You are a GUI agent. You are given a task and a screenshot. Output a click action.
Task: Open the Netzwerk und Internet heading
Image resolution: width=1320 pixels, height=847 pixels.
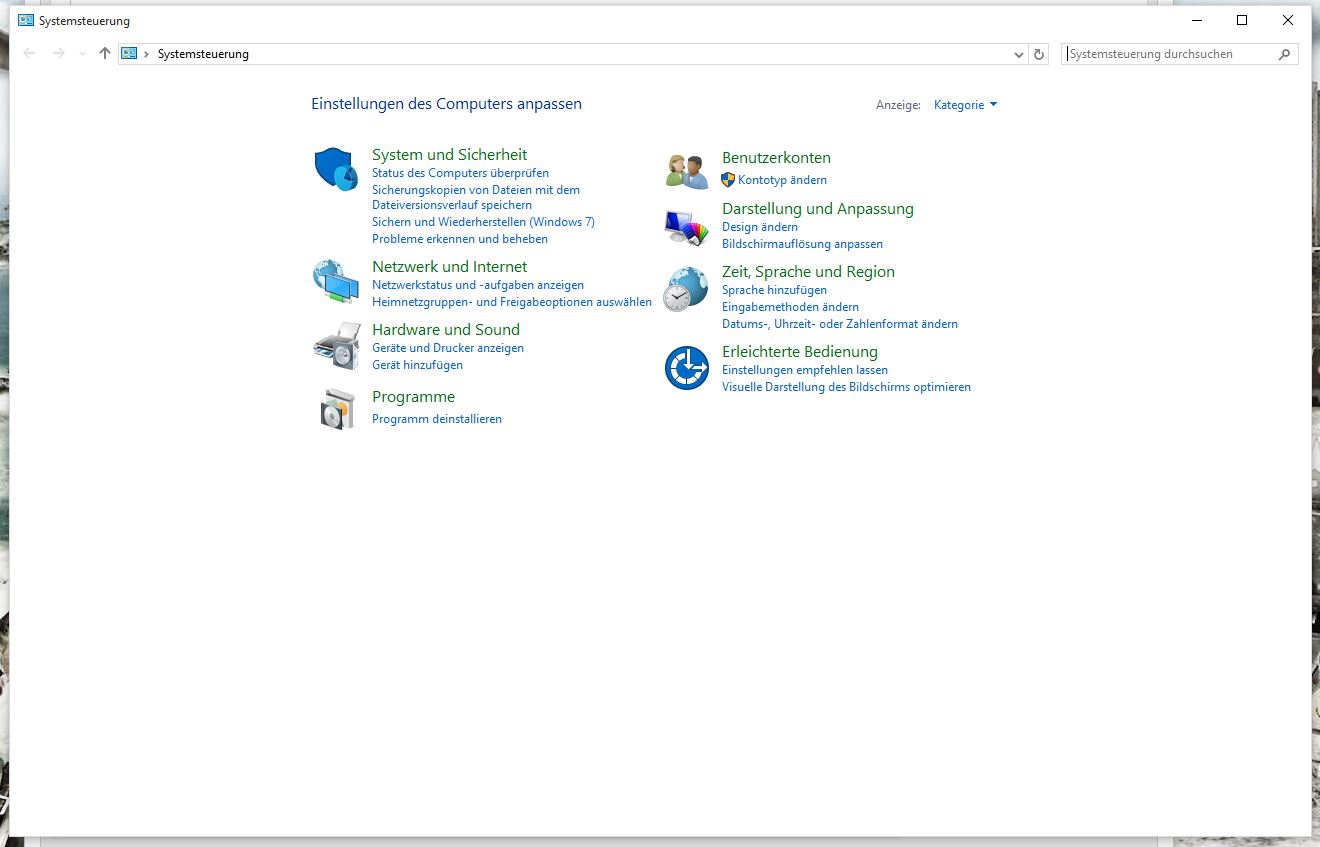coord(449,267)
